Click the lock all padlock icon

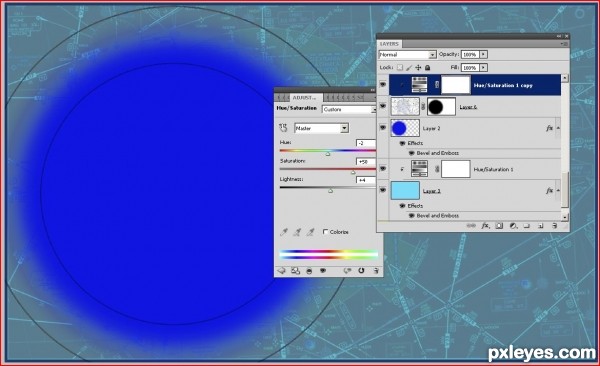click(428, 68)
